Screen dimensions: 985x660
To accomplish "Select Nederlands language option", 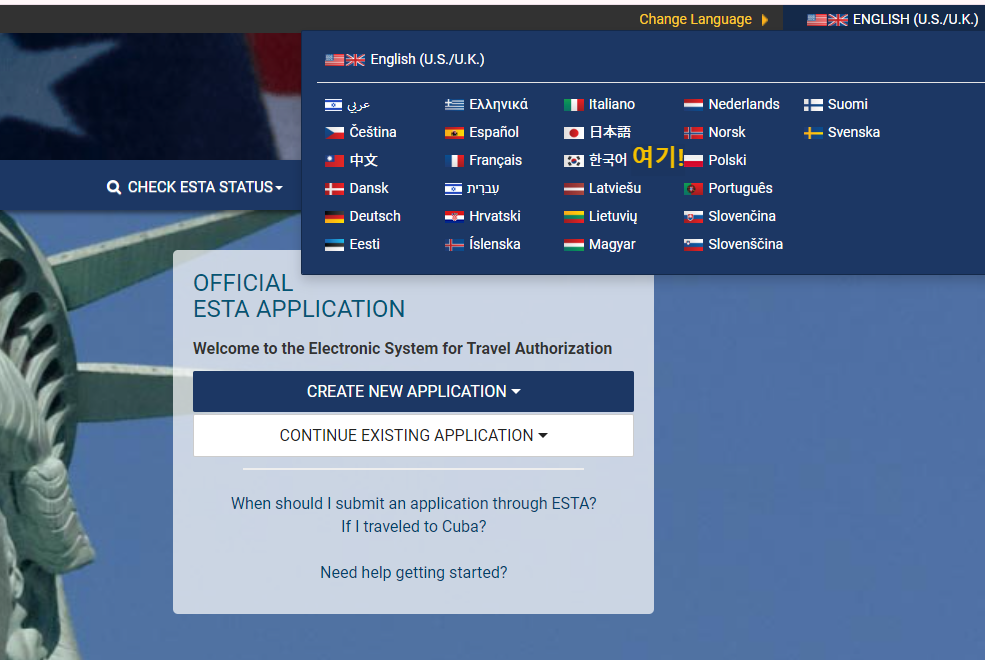I will [x=744, y=104].
